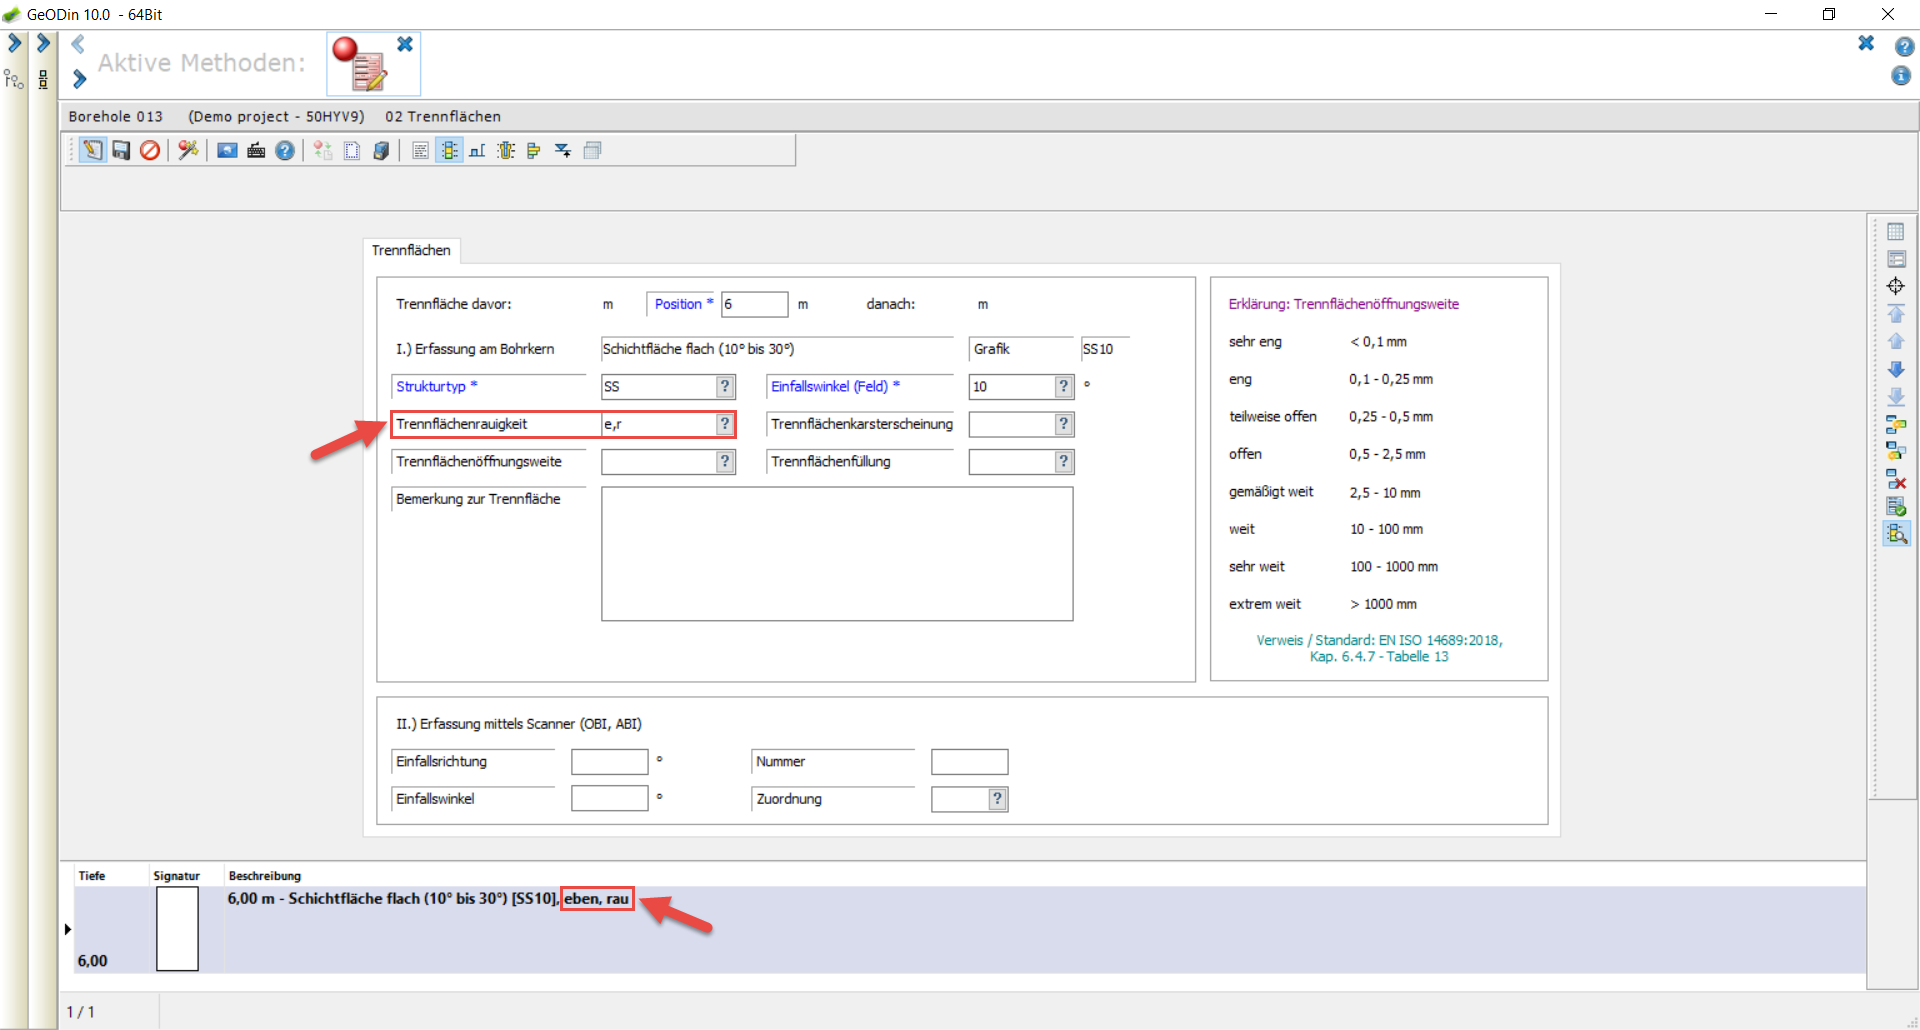Close active method with blue X
Image resolution: width=1920 pixels, height=1030 pixels.
pos(405,44)
